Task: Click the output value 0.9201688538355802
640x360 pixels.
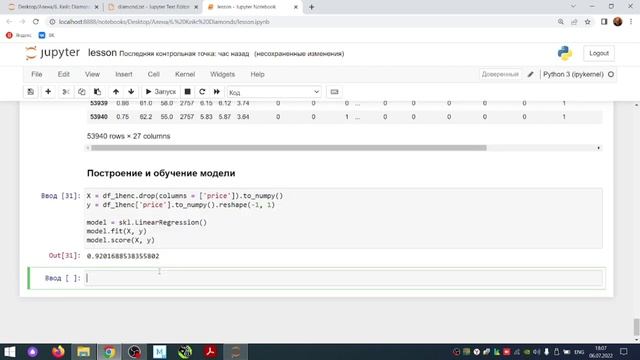Action: 123,256
